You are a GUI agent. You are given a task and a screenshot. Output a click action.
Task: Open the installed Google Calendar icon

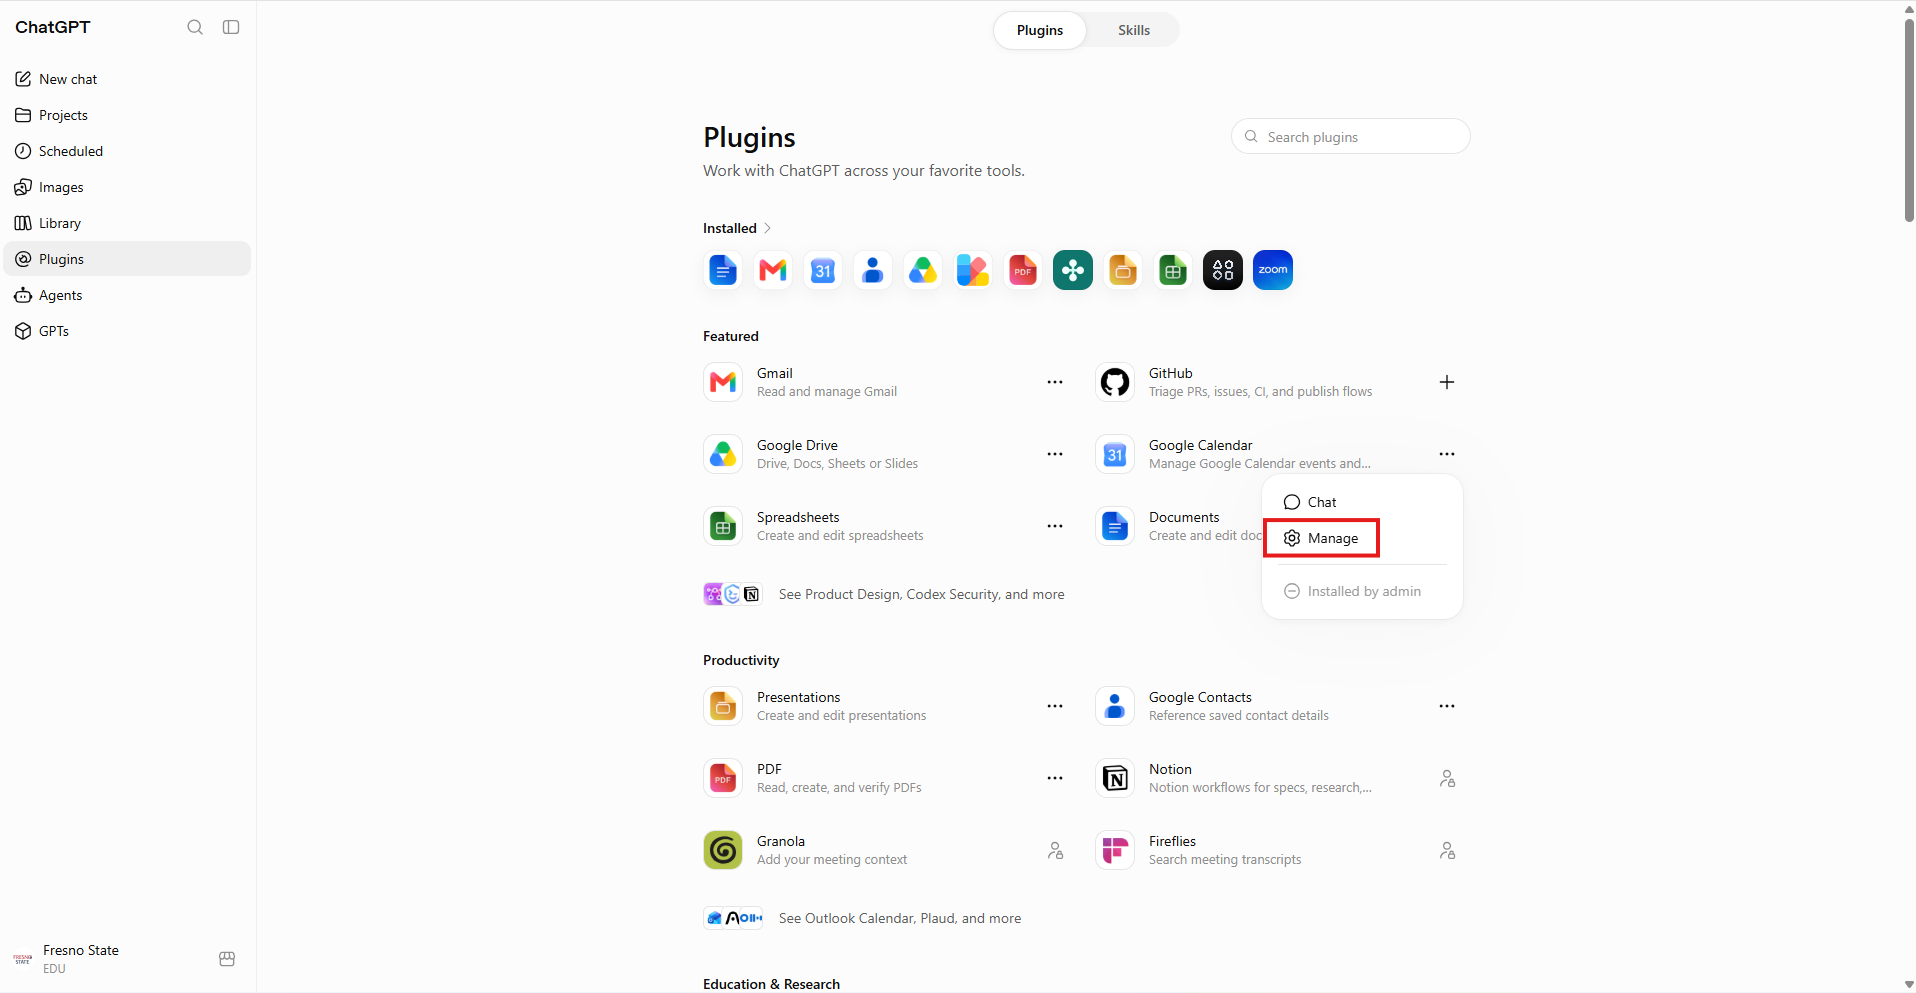pos(823,270)
